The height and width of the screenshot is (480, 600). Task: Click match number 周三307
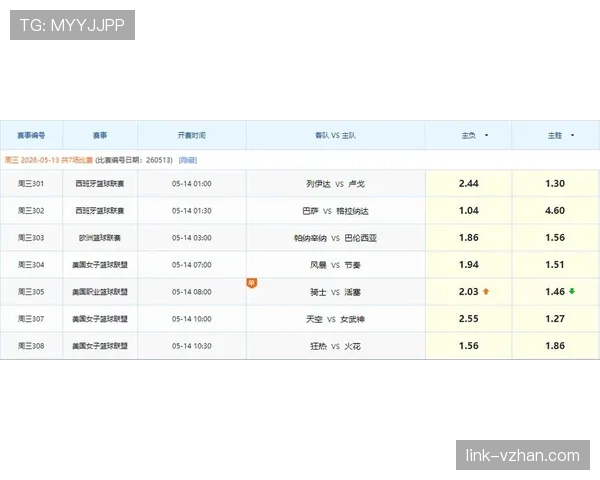pos(31,319)
